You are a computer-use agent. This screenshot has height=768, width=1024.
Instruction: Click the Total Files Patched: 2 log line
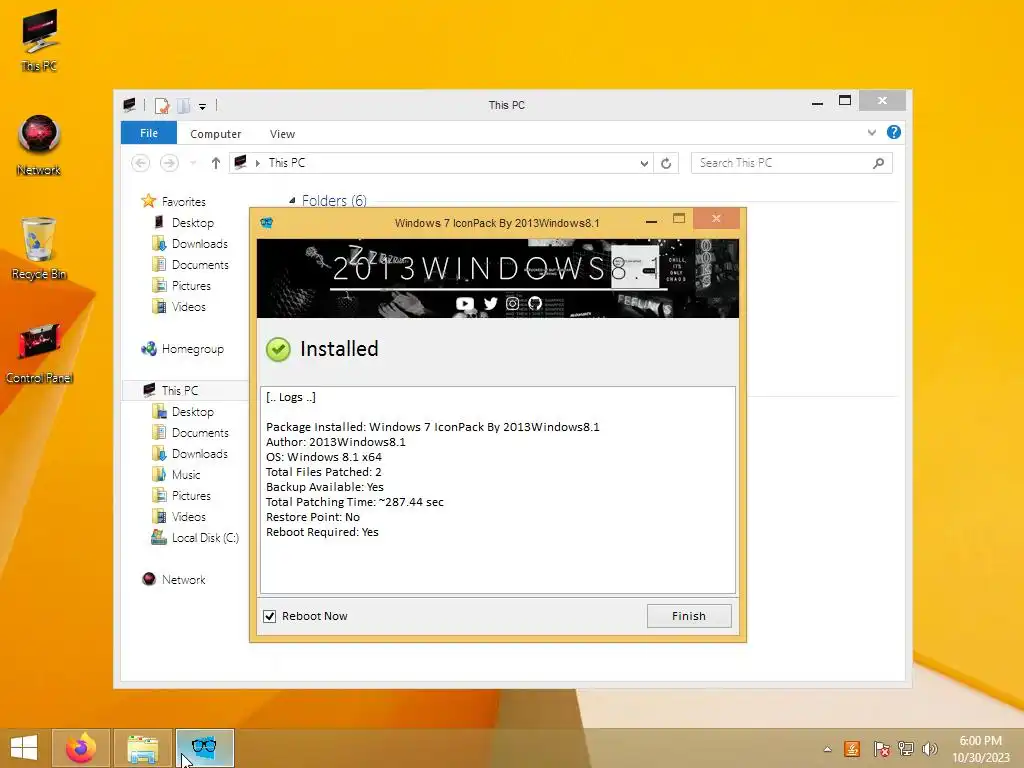pos(323,472)
